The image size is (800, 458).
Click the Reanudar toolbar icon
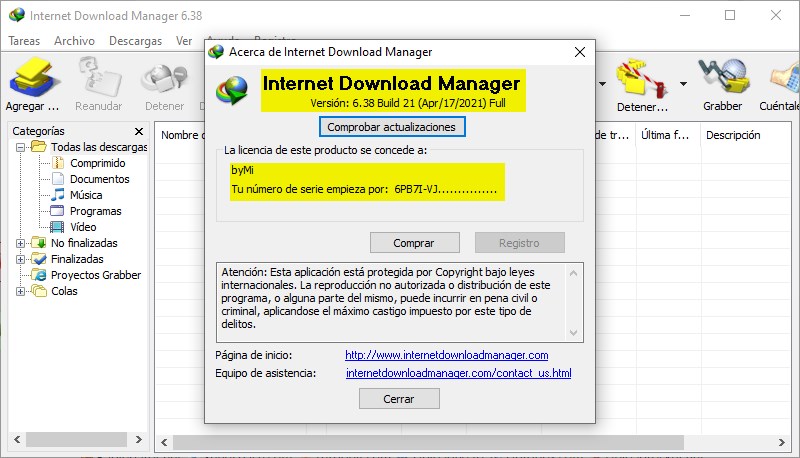click(x=99, y=78)
